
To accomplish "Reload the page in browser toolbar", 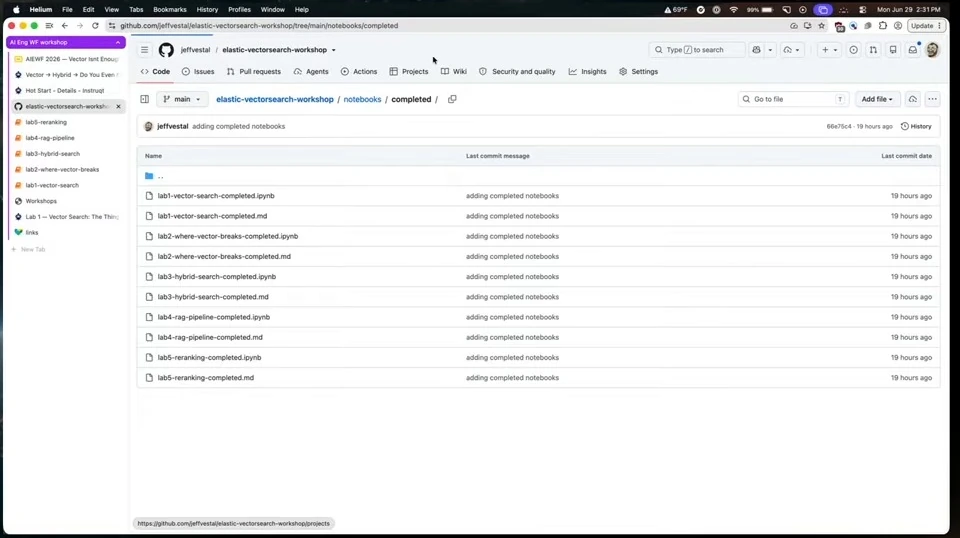I will (95, 26).
